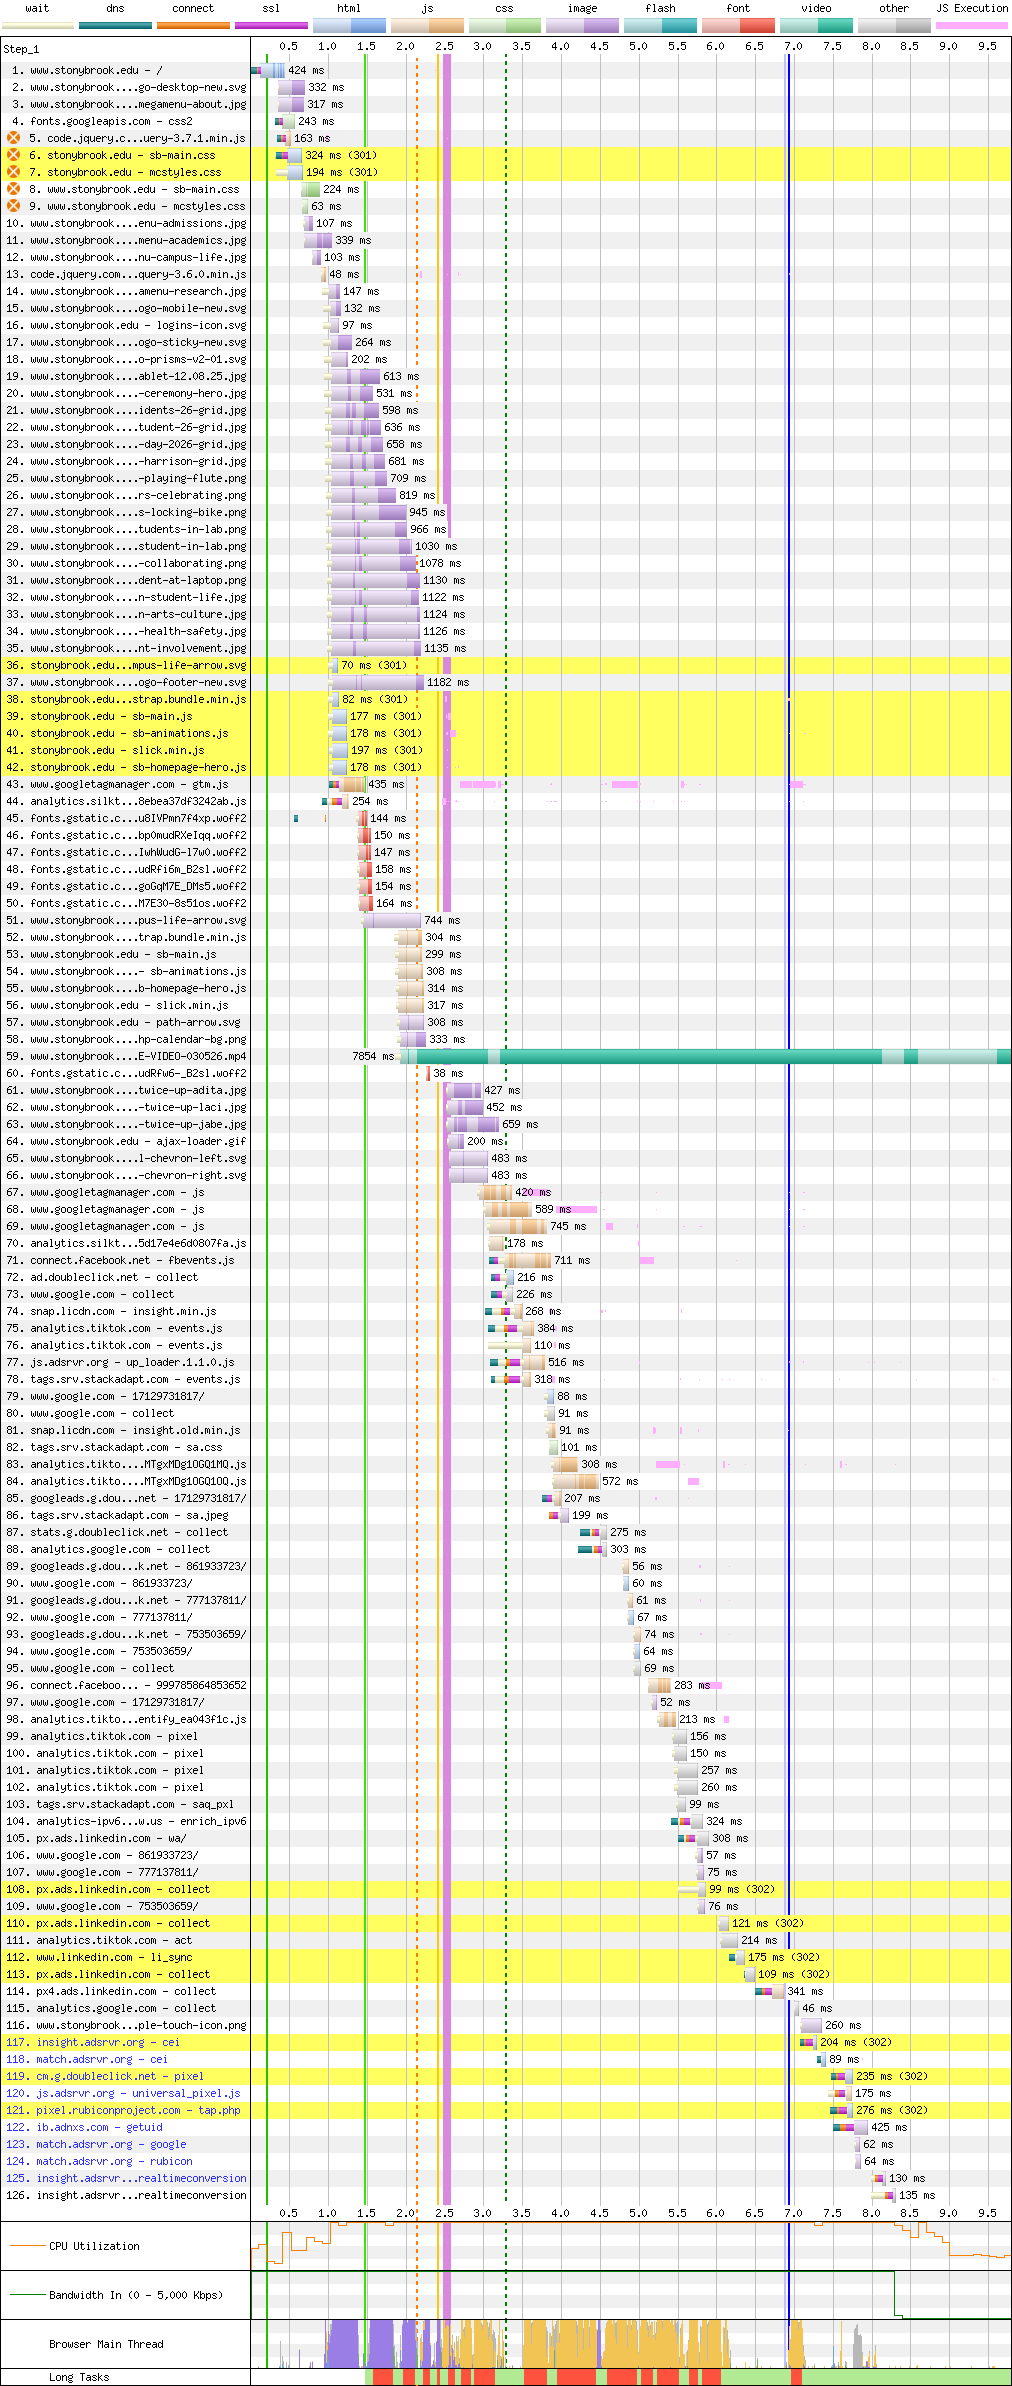The width and height of the screenshot is (1012, 2386).
Task: Click the pink JS Execution legend swatch
Action: coord(972,25)
